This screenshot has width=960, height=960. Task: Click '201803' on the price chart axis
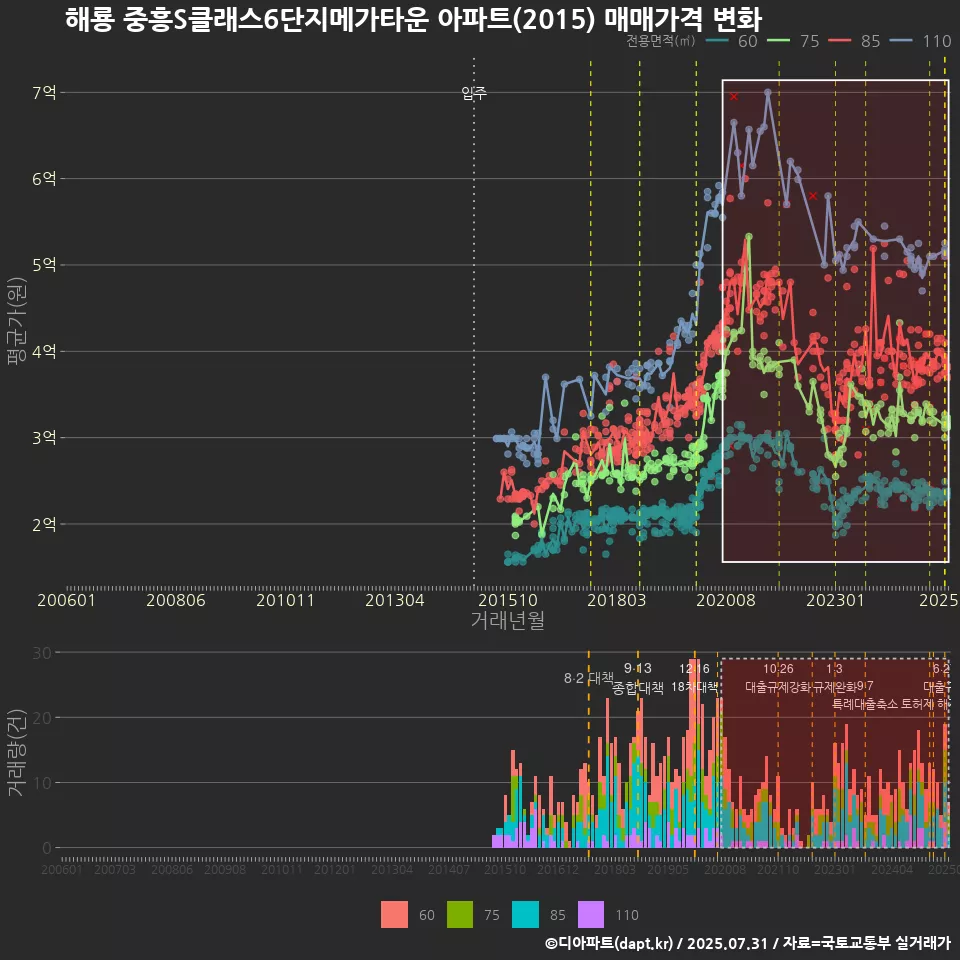click(x=617, y=600)
